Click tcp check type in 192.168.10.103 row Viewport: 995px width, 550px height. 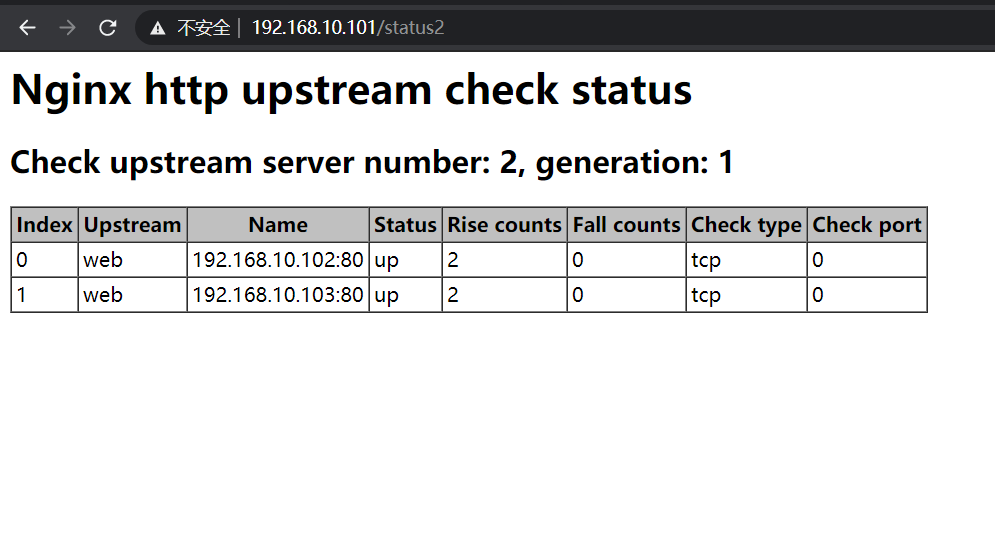(x=746, y=294)
